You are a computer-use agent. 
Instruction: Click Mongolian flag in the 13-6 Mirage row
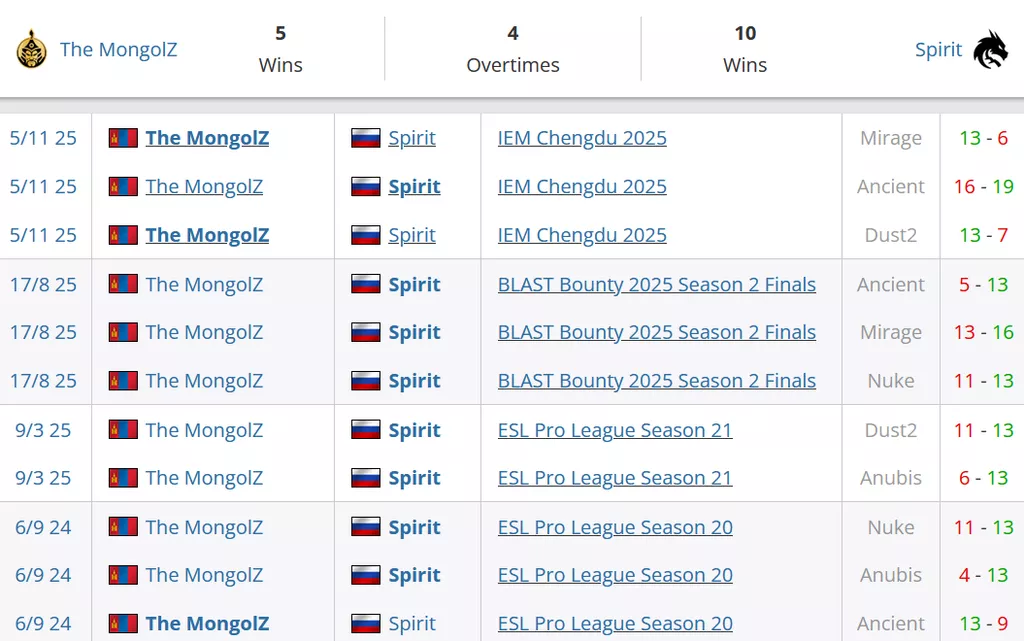point(123,138)
